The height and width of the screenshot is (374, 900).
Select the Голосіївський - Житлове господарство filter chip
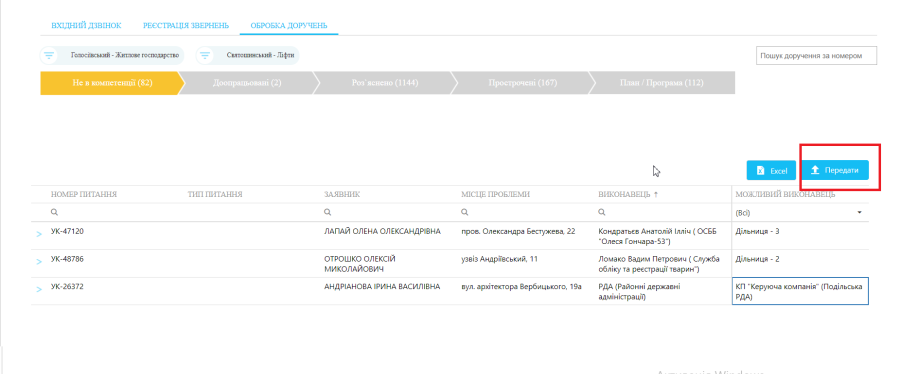[111, 56]
